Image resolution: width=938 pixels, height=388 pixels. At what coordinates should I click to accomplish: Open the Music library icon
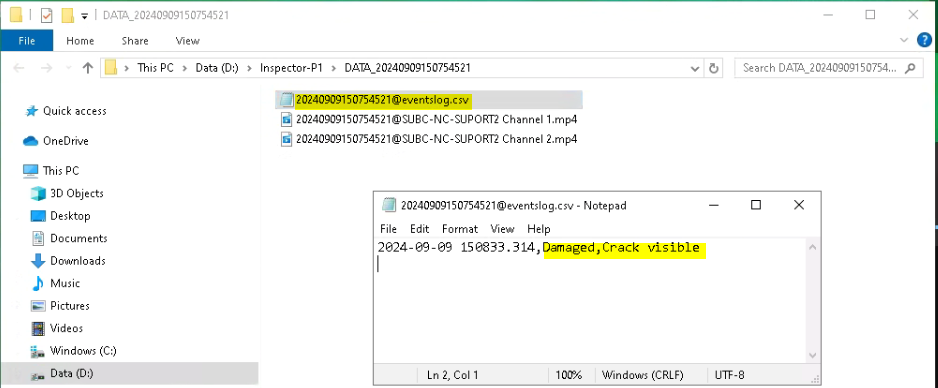[38, 283]
